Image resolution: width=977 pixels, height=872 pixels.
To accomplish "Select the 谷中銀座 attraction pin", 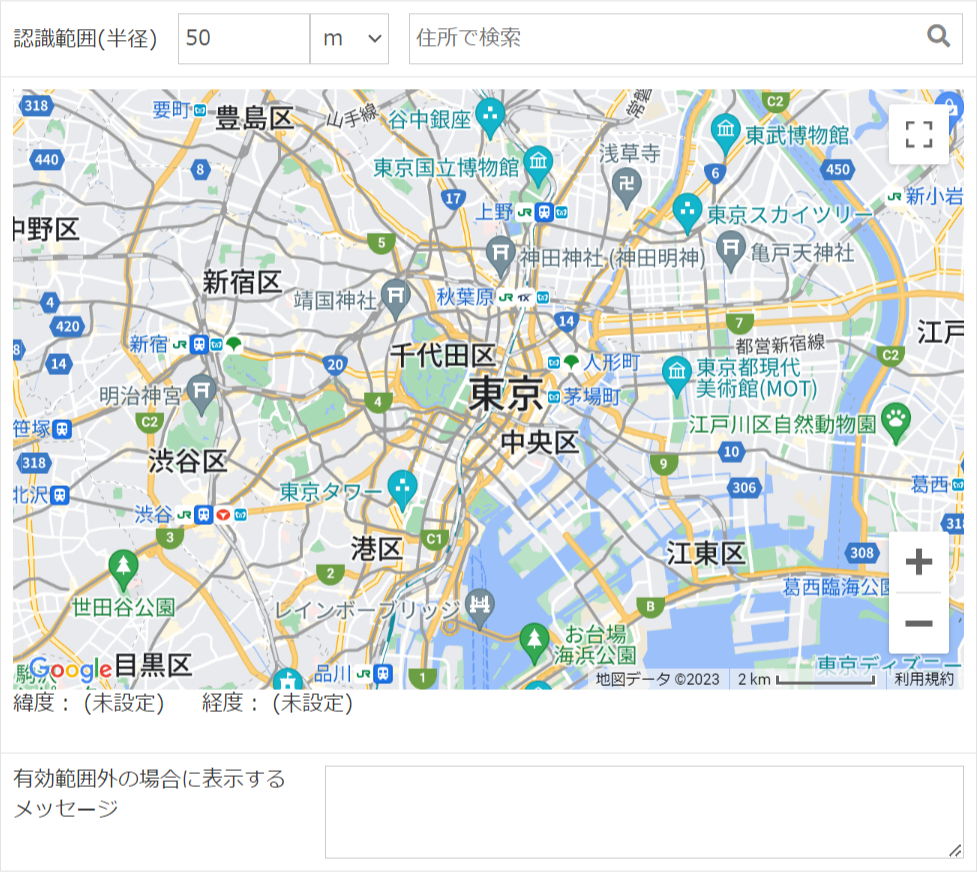I will point(490,118).
